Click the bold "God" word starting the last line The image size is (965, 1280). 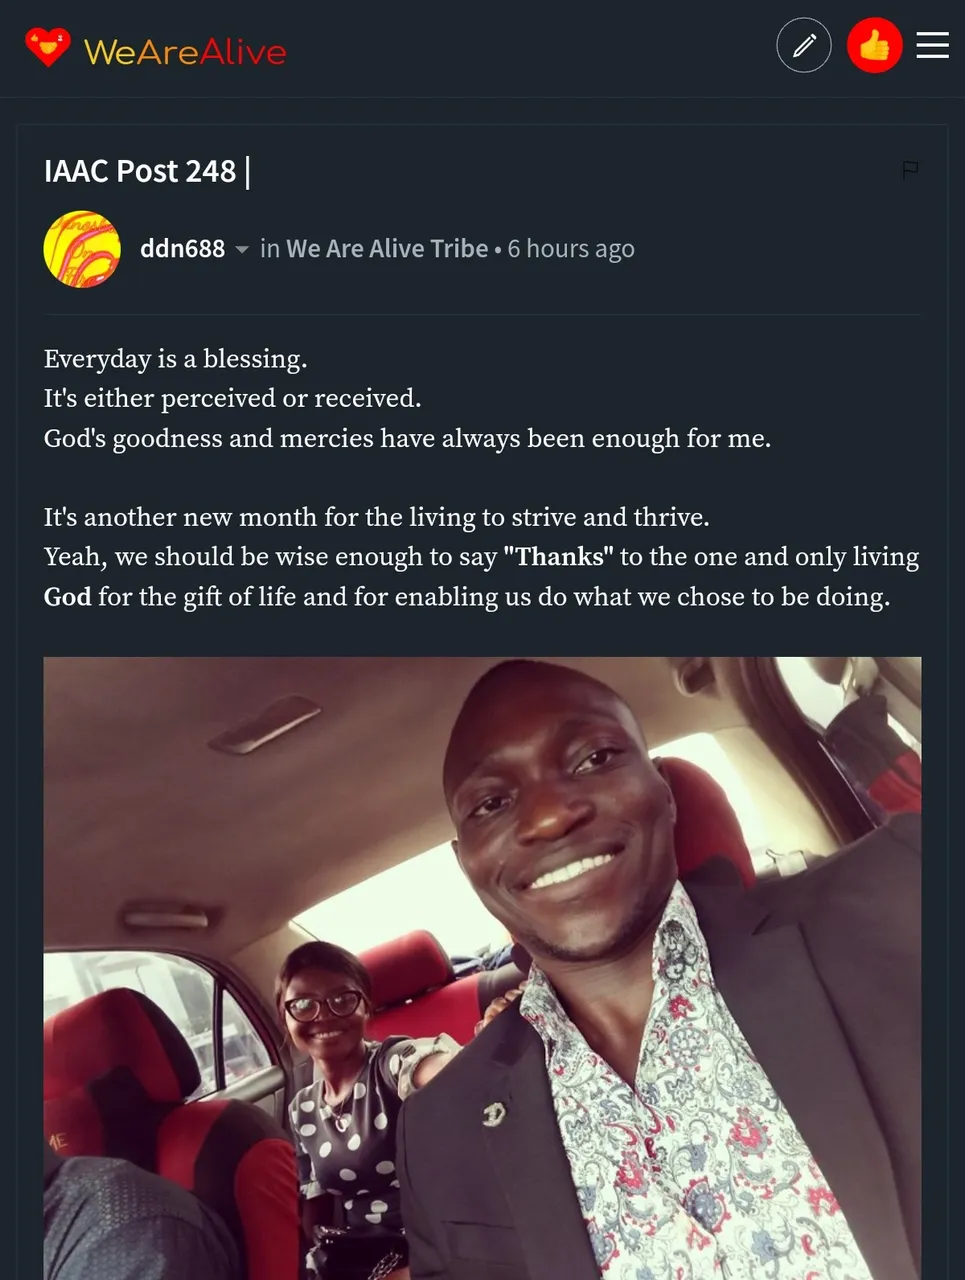pyautogui.click(x=67, y=597)
